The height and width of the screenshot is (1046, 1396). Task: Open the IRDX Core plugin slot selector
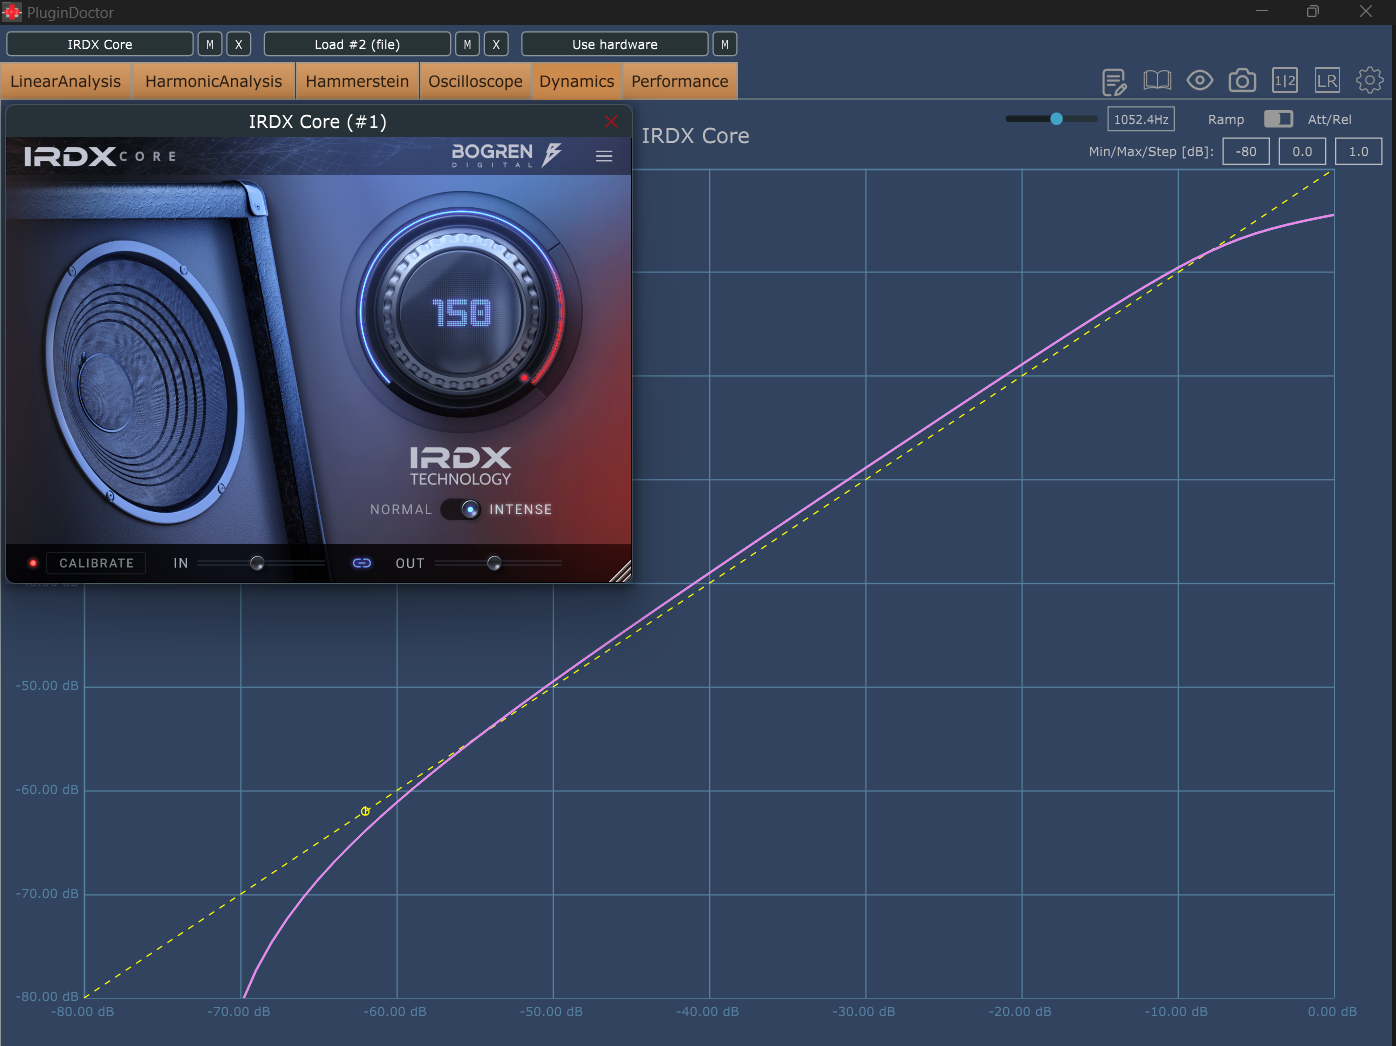pos(100,44)
